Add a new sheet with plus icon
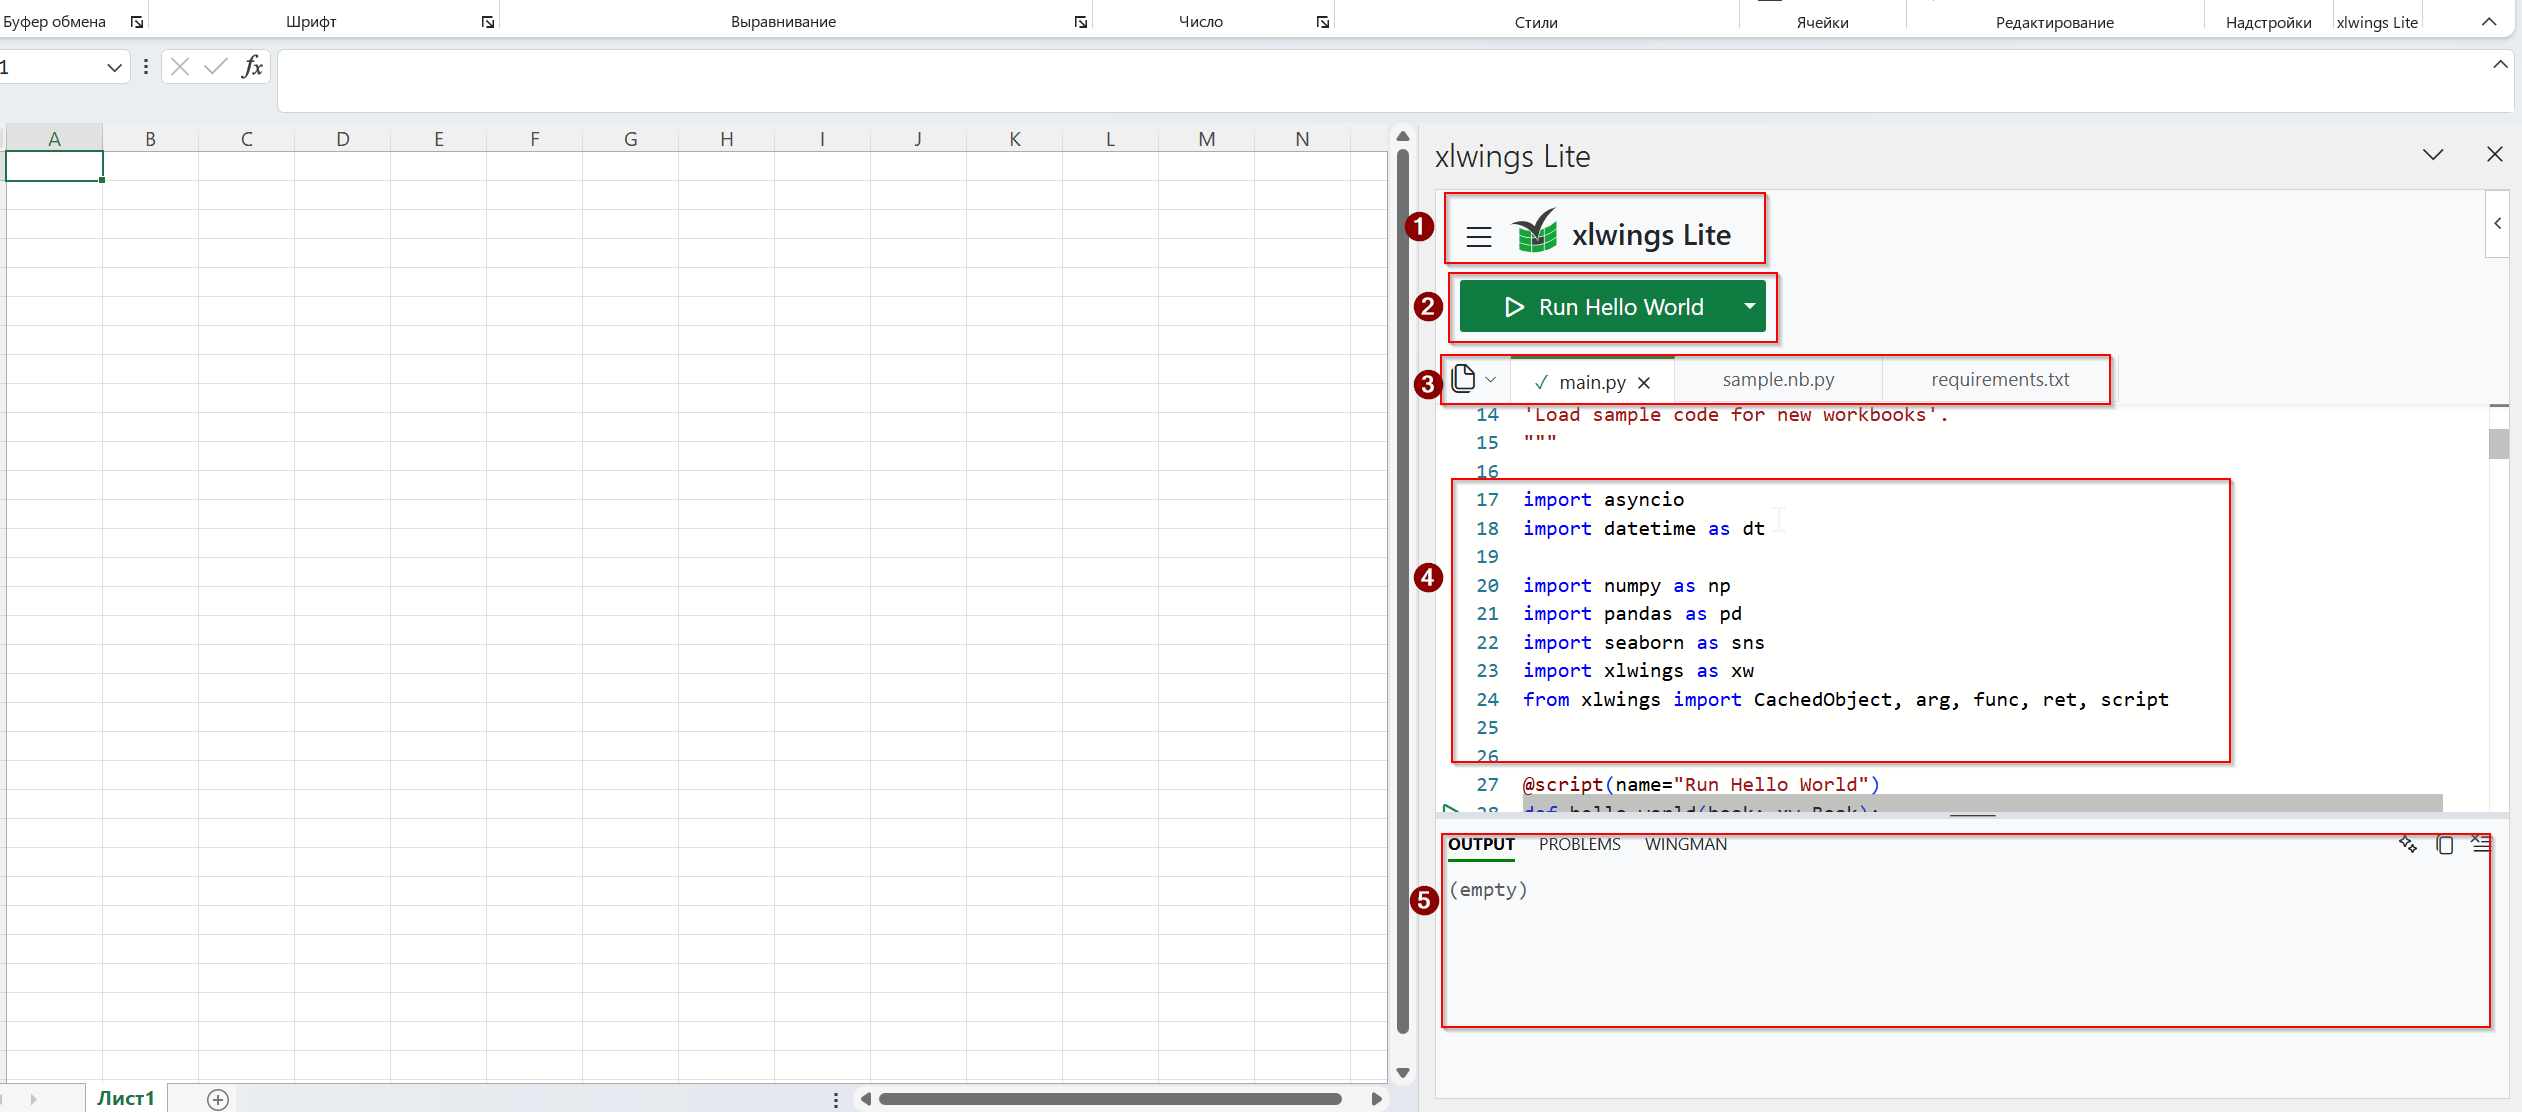 coord(218,1099)
